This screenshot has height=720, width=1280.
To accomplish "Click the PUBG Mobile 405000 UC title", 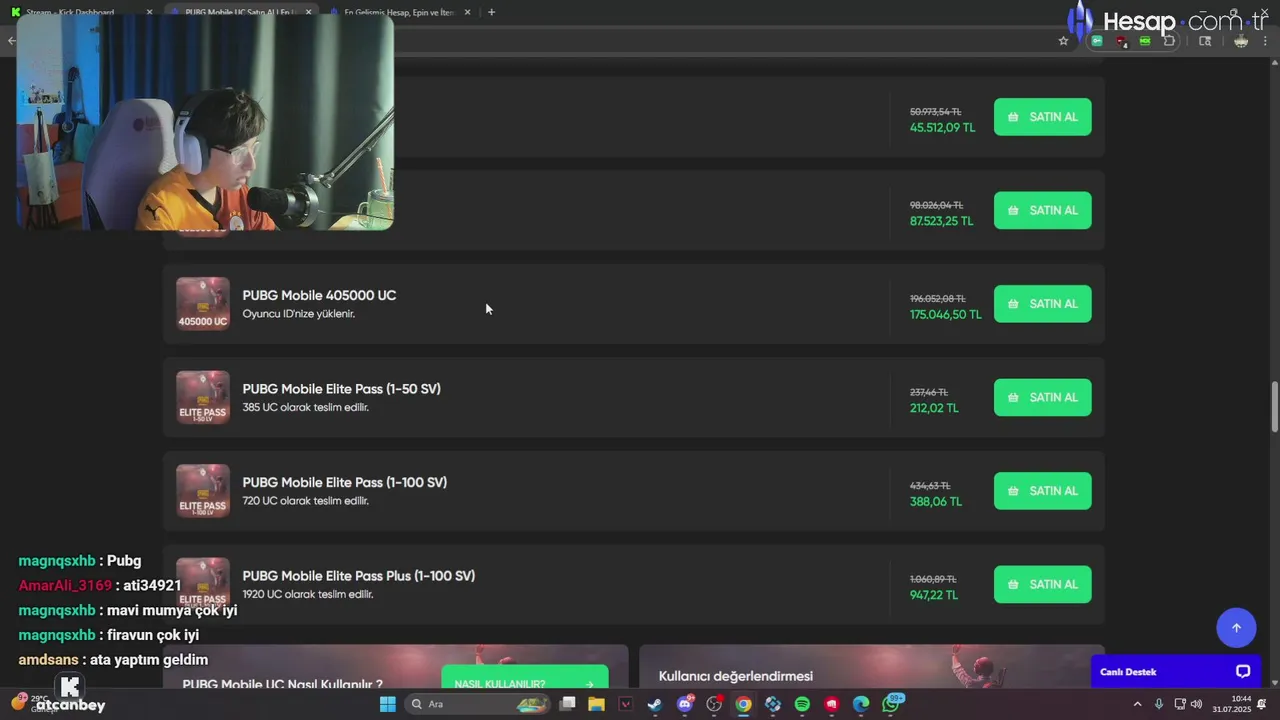I will (x=319, y=295).
